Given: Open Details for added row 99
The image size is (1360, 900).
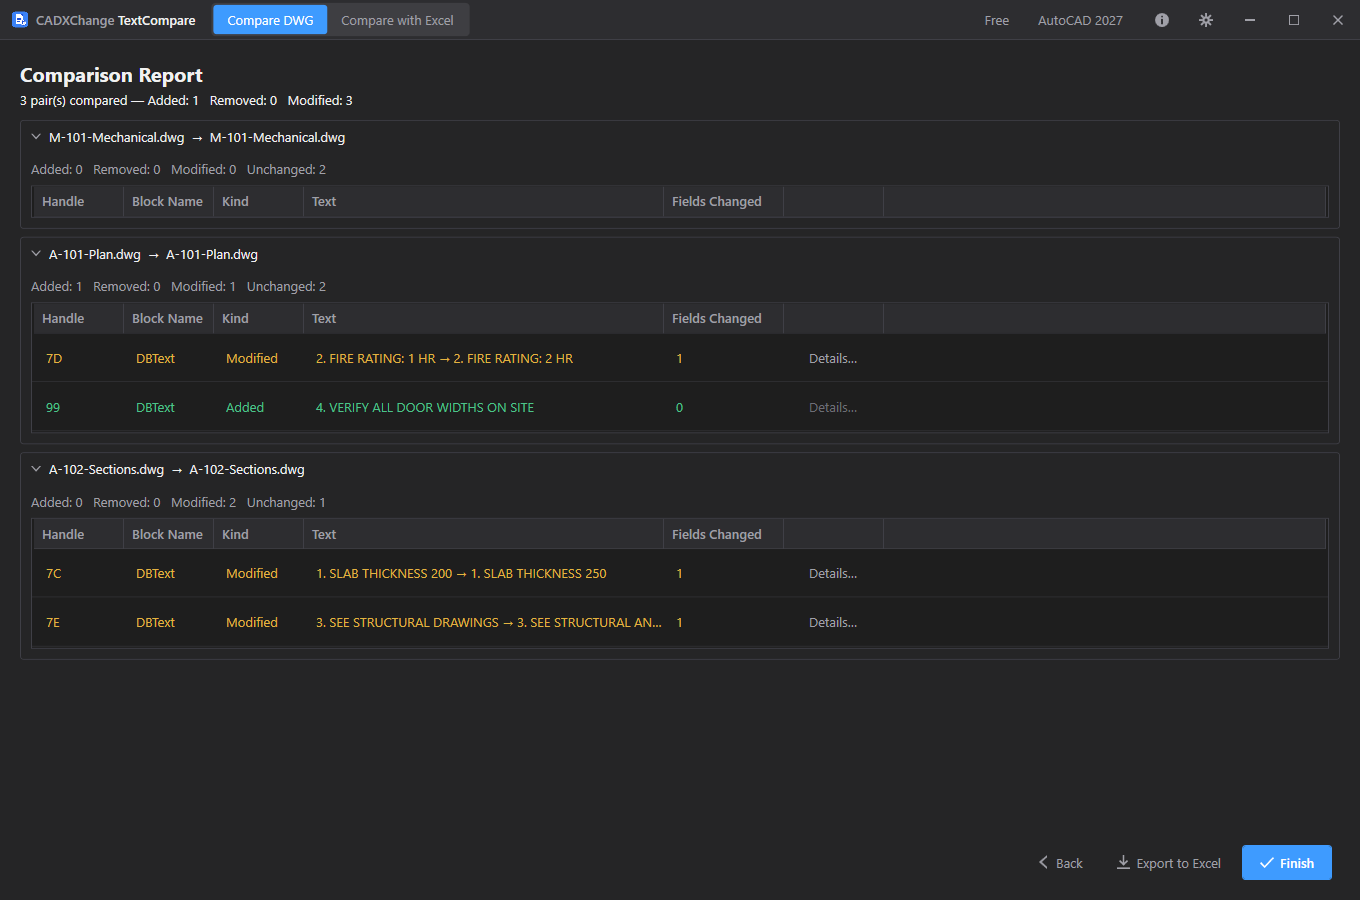Looking at the screenshot, I should pos(833,407).
